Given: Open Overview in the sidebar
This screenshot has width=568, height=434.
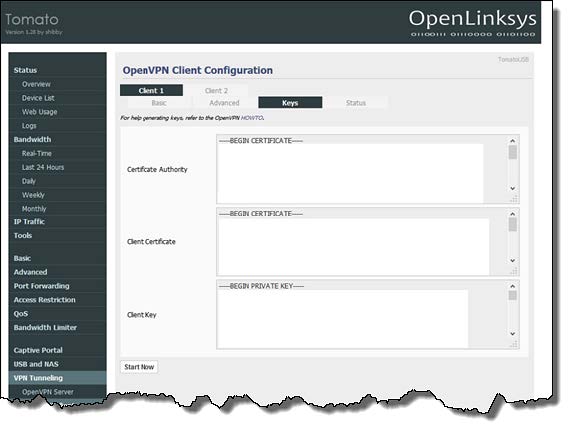Looking at the screenshot, I should [36, 84].
